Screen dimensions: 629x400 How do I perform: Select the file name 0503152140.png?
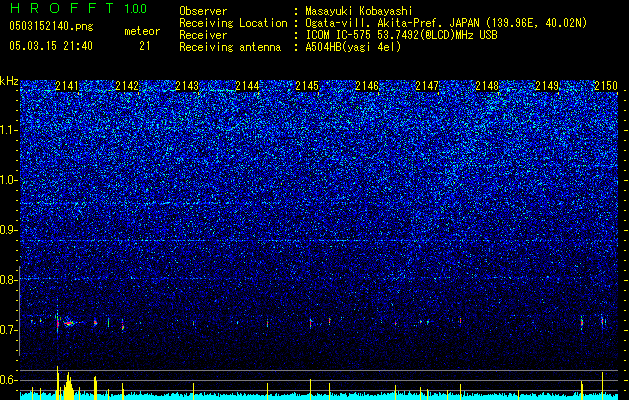tap(51, 26)
